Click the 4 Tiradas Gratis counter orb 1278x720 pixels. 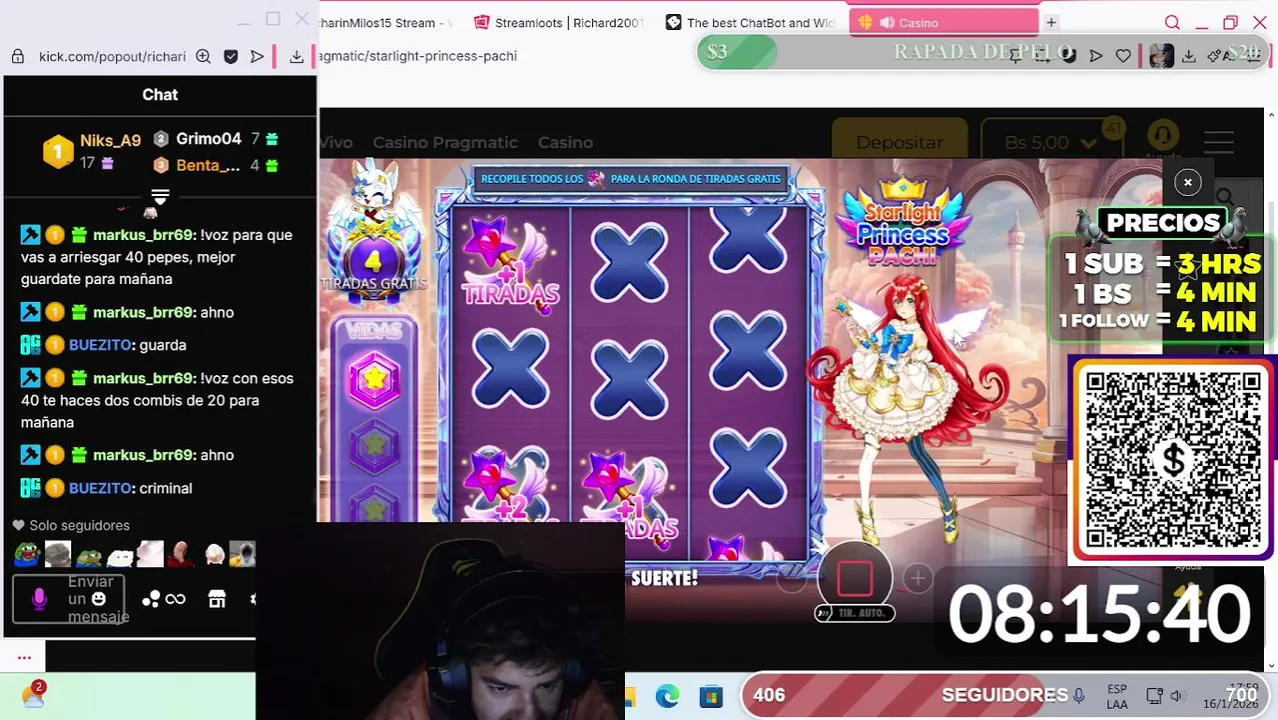click(x=373, y=261)
